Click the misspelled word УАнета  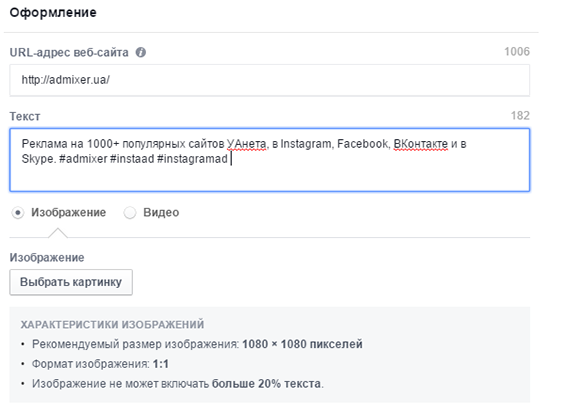[247, 144]
